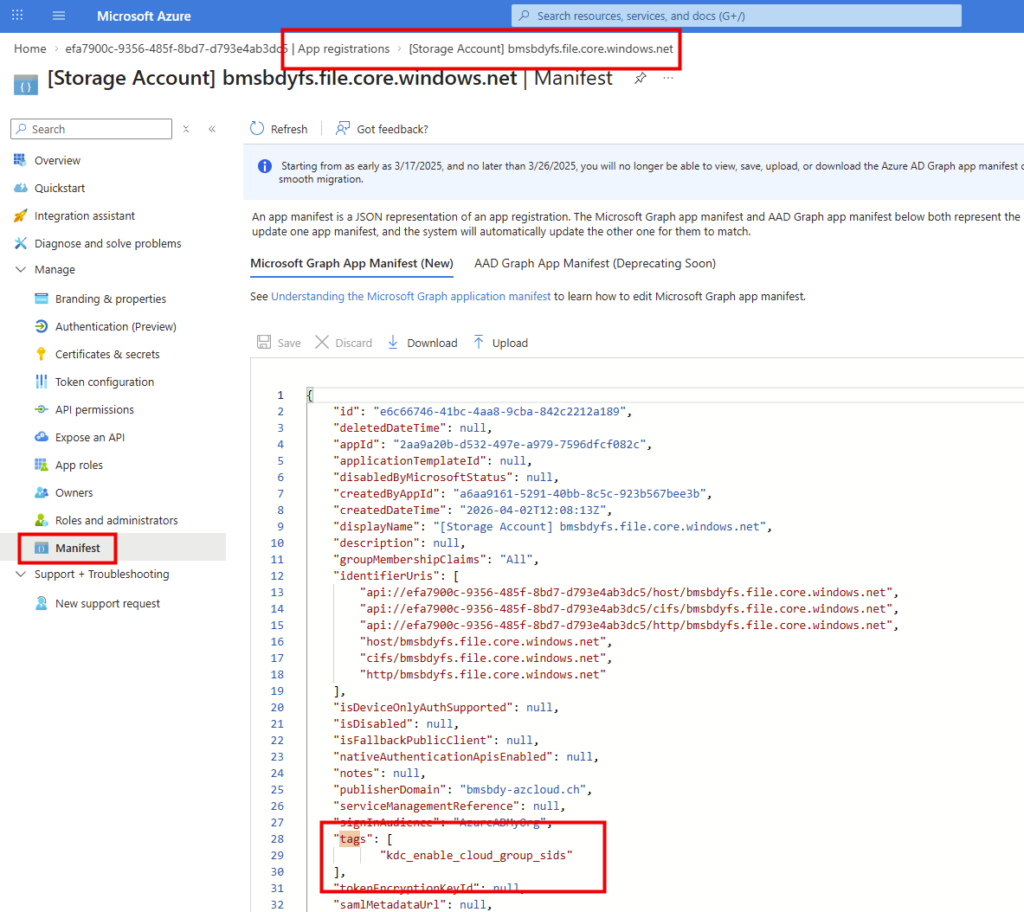Screen dimensions: 1024x912
Task: Select the Token configuration menu item
Action: tap(104, 382)
